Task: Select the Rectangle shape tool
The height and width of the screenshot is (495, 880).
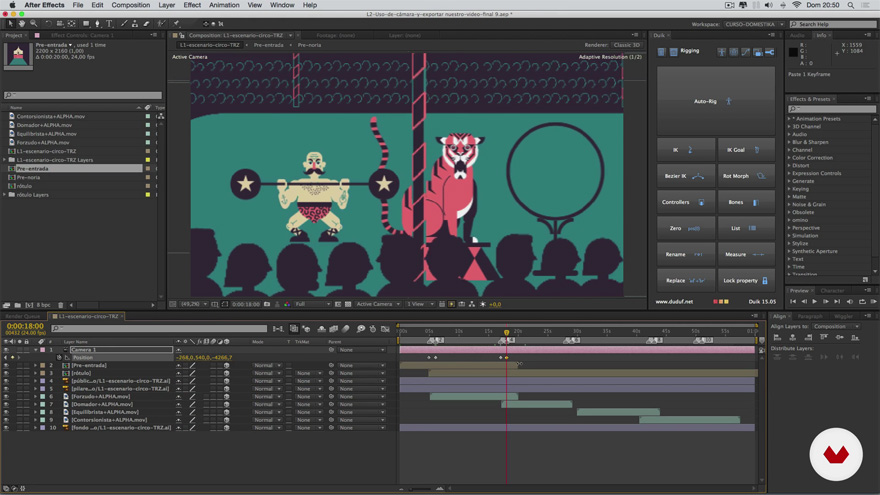Action: click(86, 24)
